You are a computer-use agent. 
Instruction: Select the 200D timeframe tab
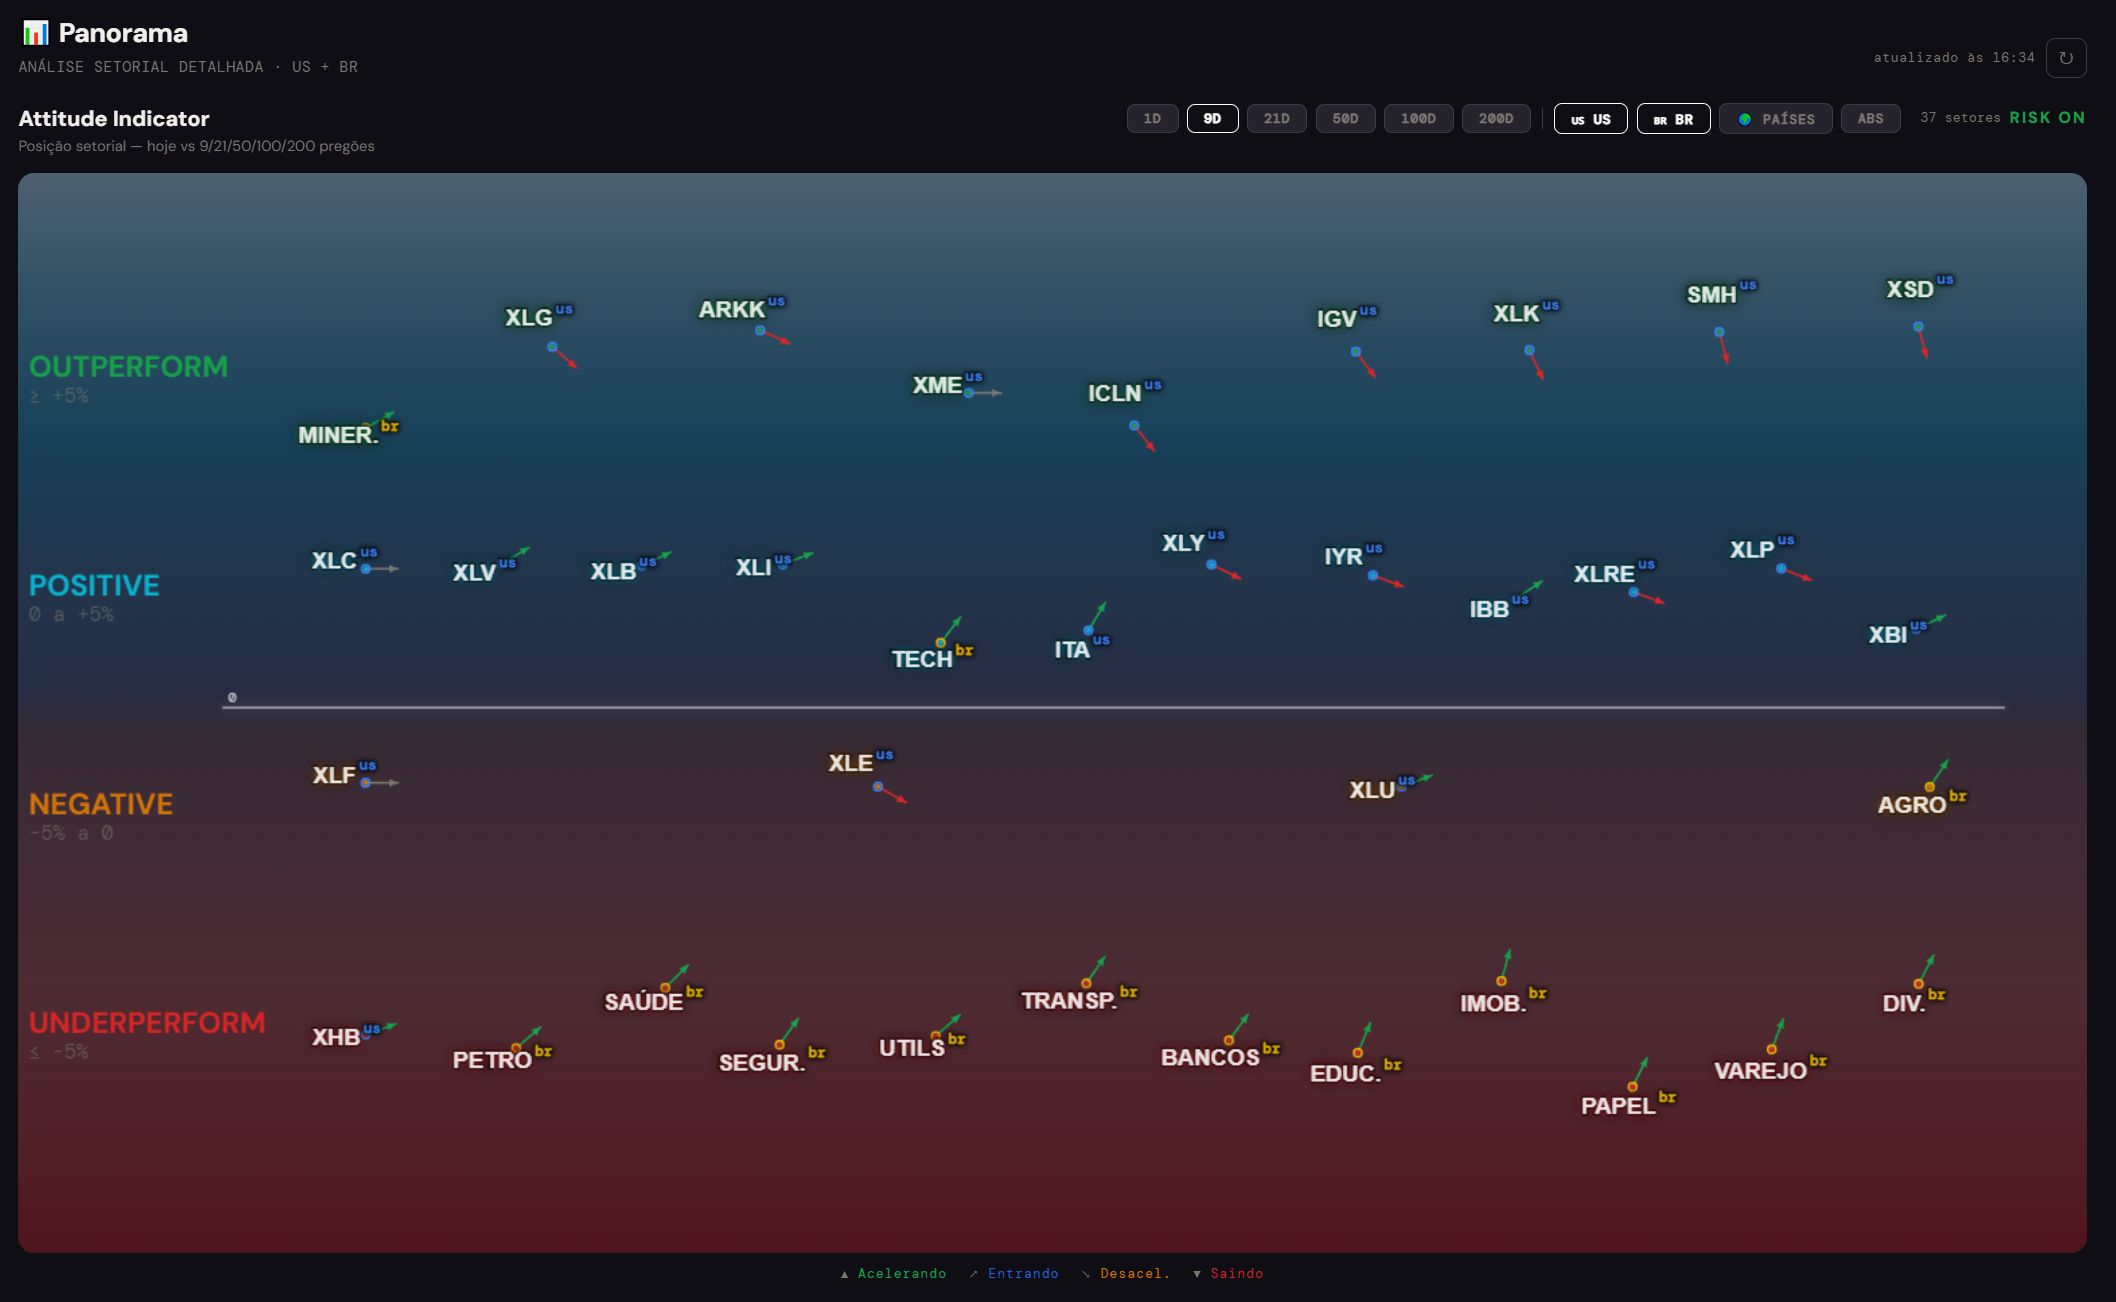click(1496, 119)
